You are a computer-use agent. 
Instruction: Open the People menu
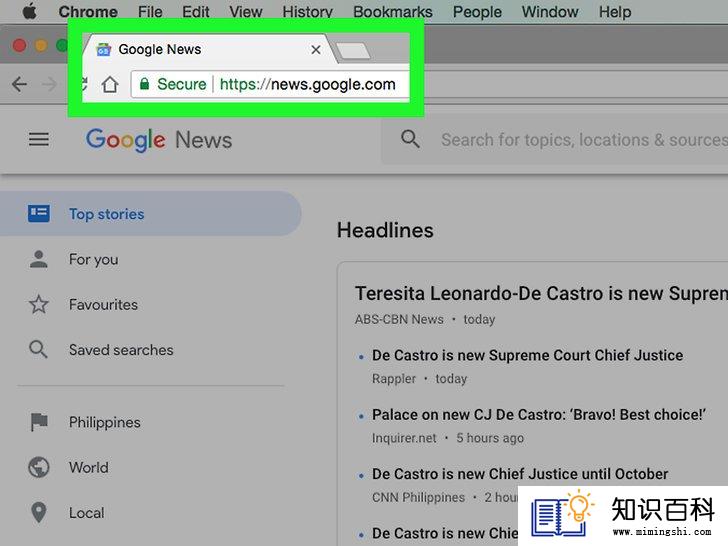[477, 12]
